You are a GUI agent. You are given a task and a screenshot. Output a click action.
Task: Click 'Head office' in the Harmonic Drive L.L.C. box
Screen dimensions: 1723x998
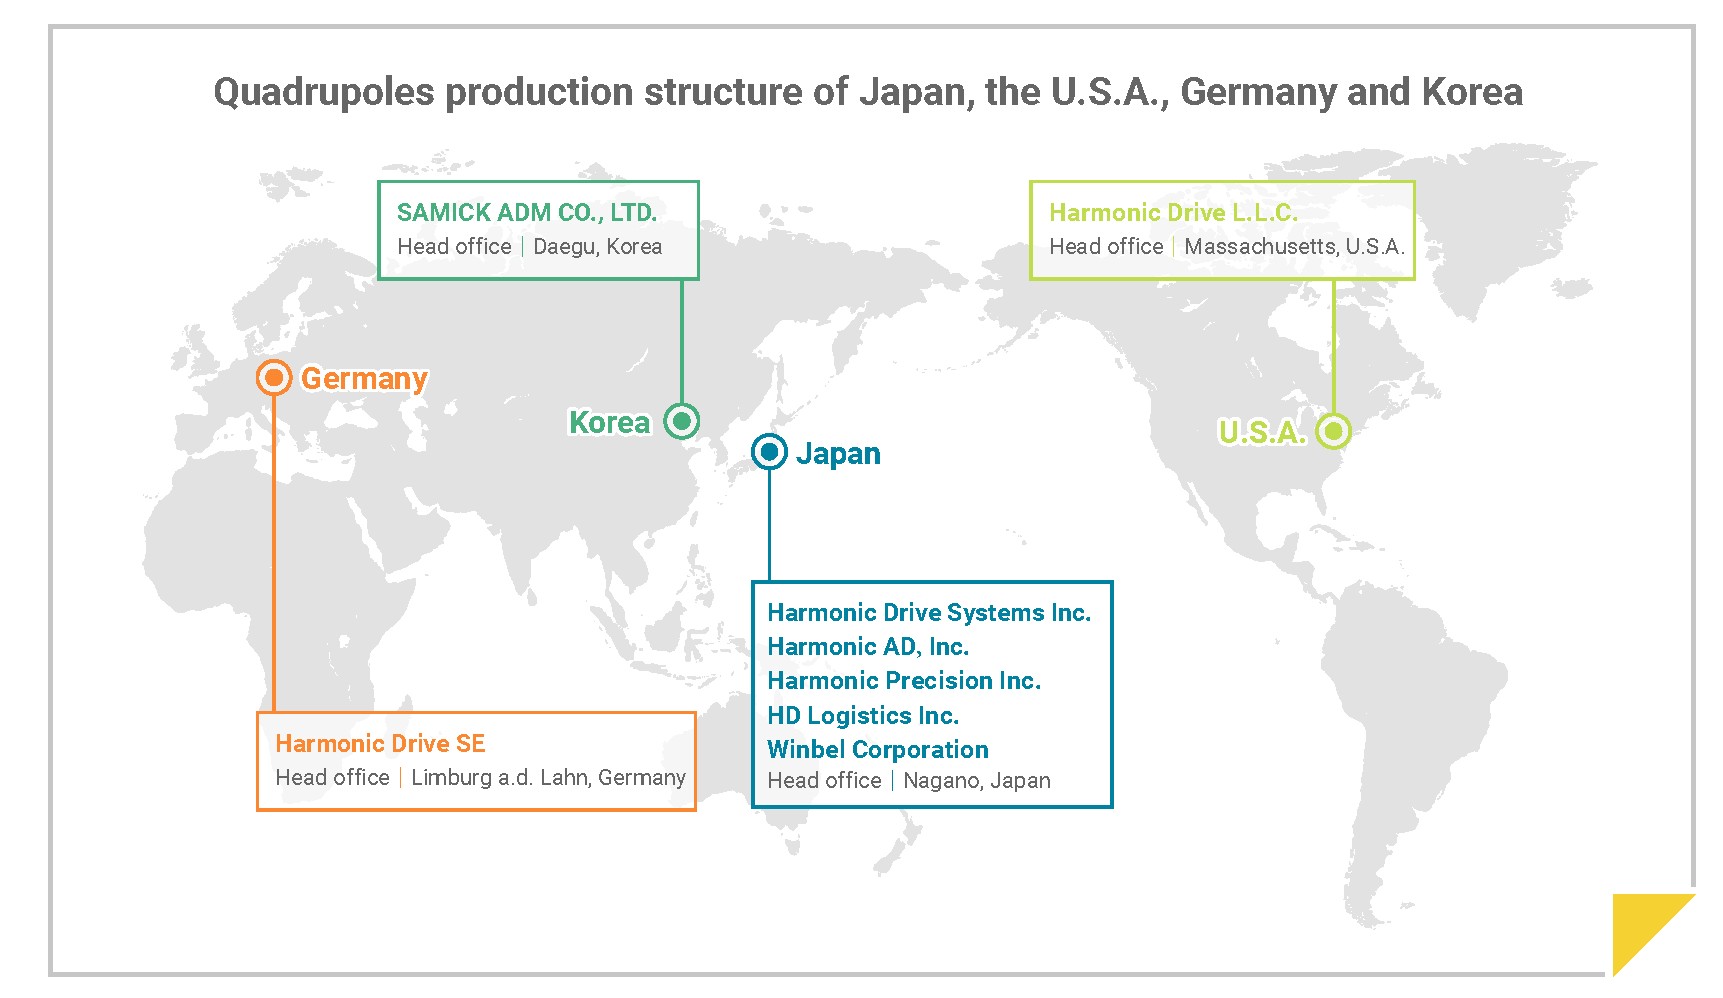(1106, 247)
